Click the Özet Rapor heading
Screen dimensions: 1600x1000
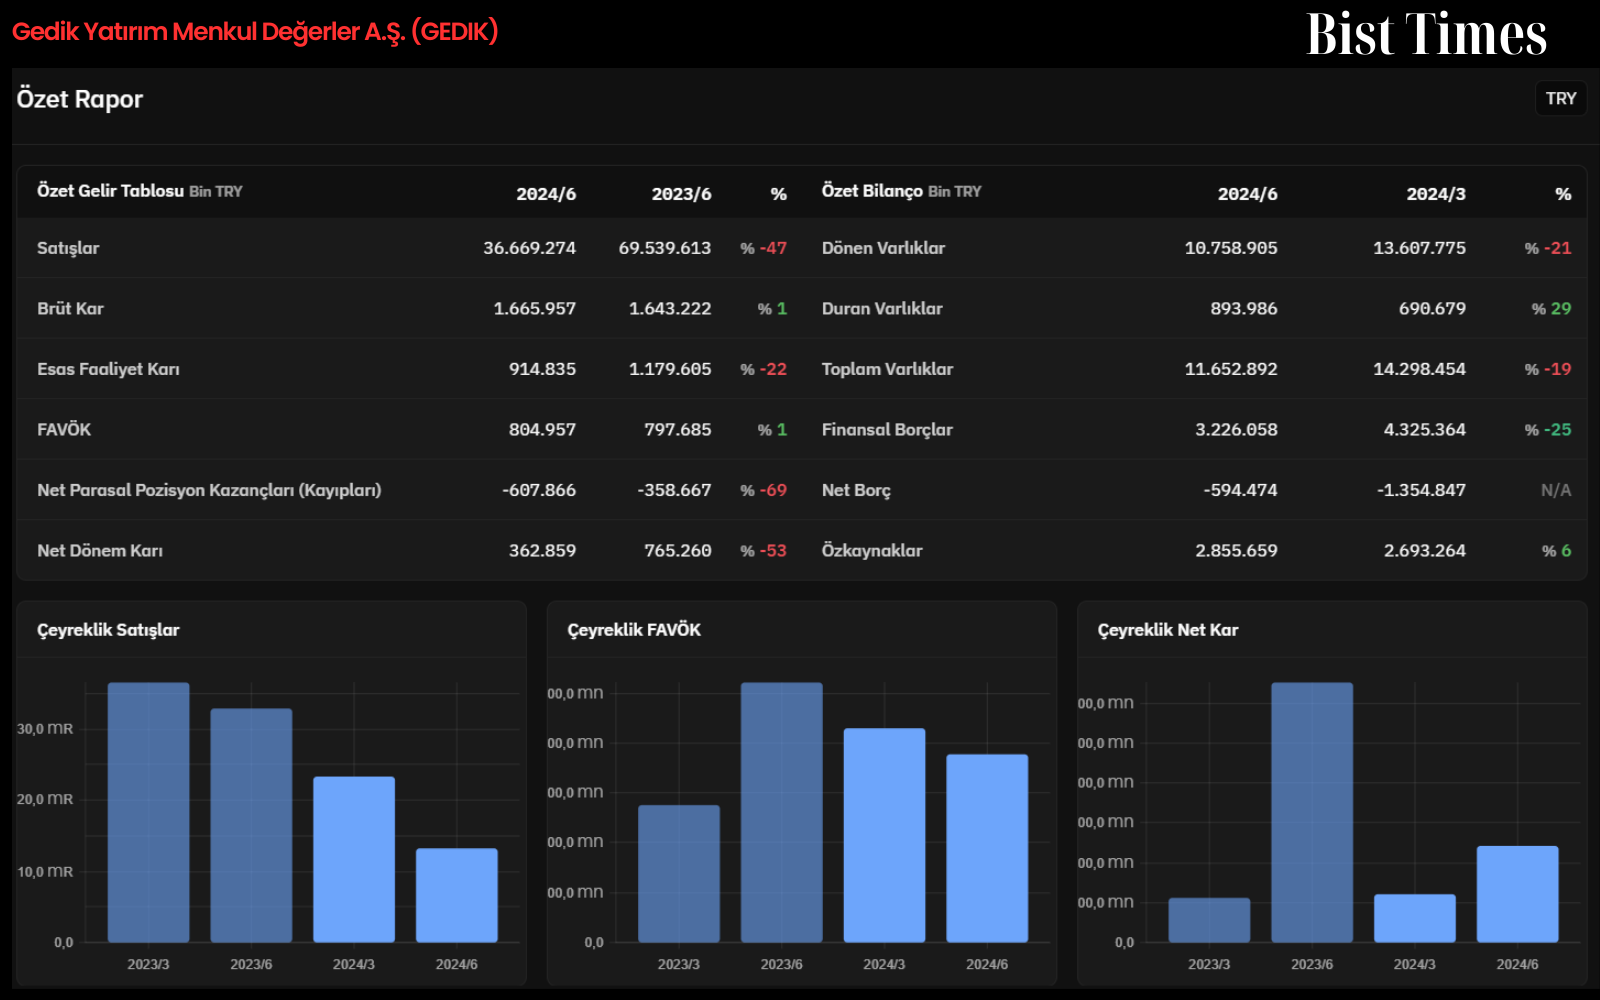point(80,99)
